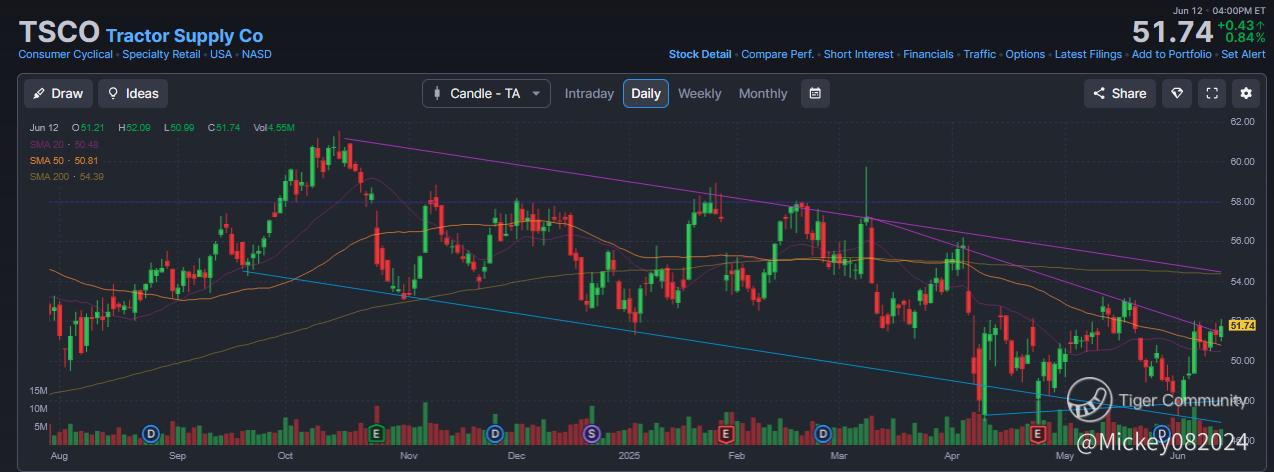The width and height of the screenshot is (1274, 472).
Task: View Short Interest data
Action: 859,54
